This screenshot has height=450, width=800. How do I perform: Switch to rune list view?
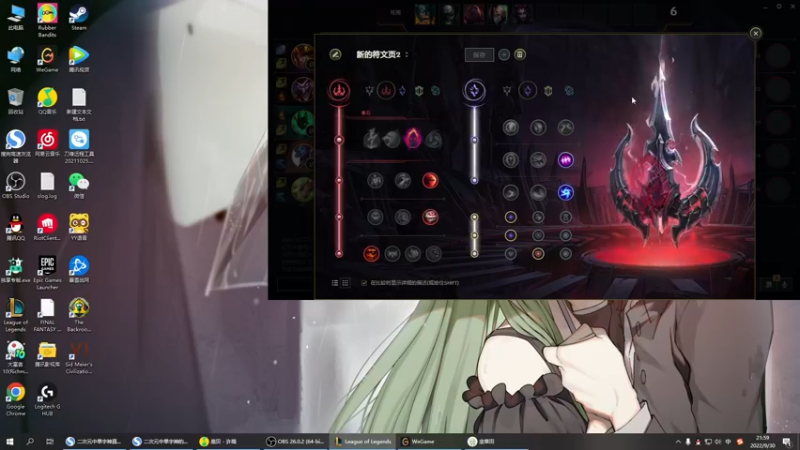coord(335,283)
